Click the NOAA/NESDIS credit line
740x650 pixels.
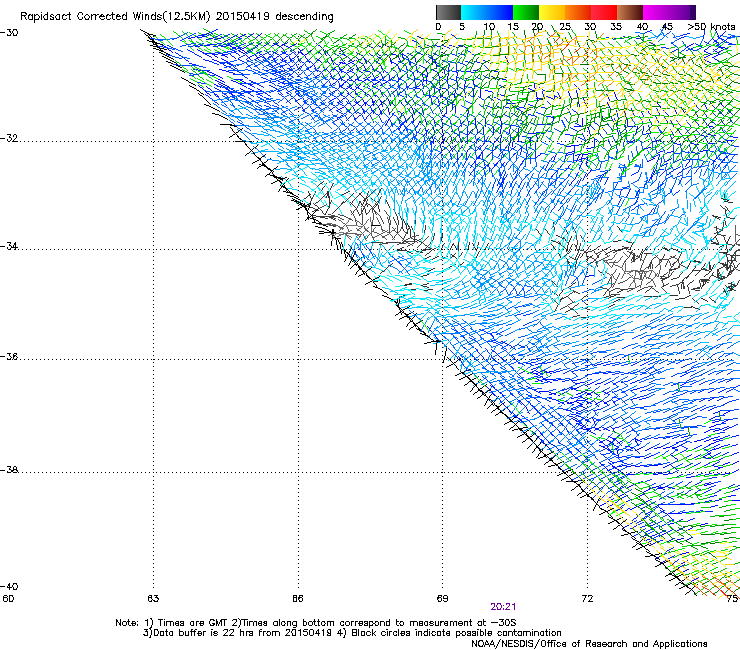[x=589, y=644]
